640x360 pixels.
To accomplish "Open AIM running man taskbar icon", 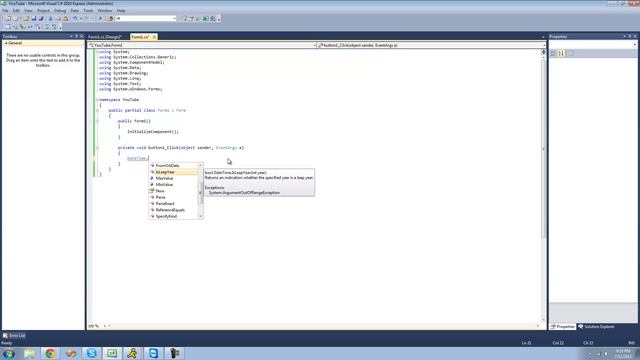I will (x=133, y=353).
